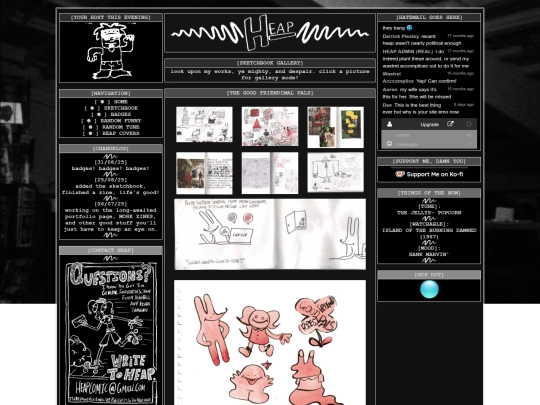
Task: Click Support Me on Ko-fi button
Action: click(429, 174)
